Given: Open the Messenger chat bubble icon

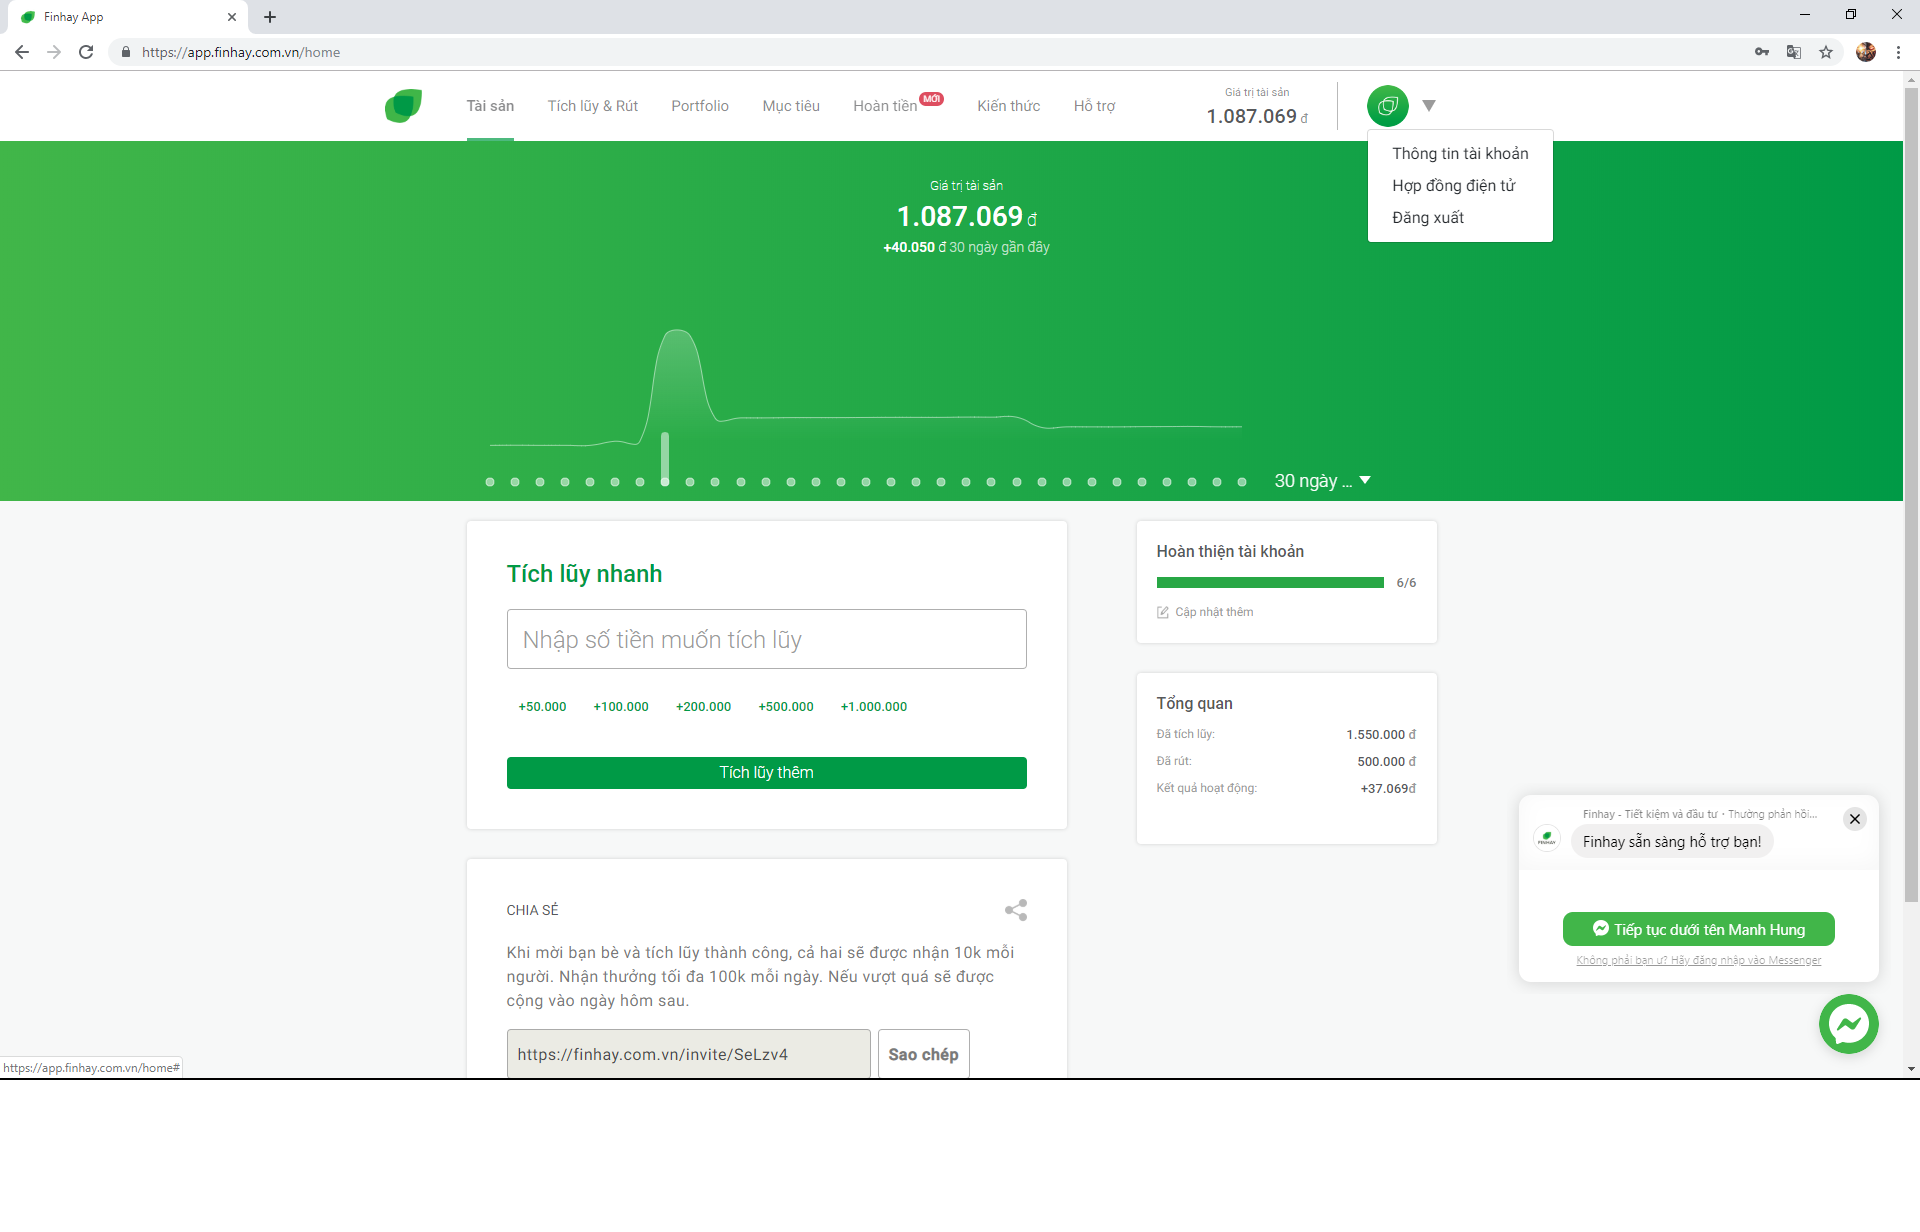Looking at the screenshot, I should [x=1848, y=1024].
